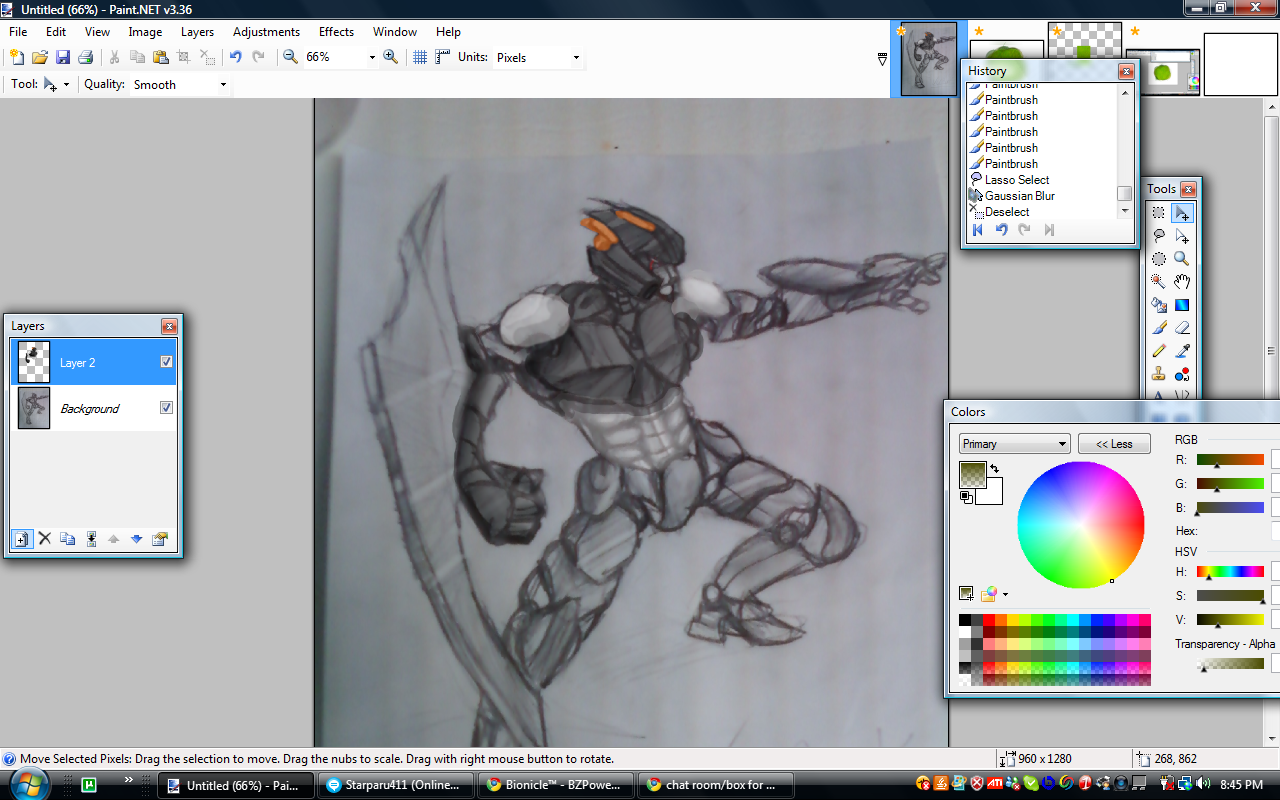Screen dimensions: 1280x800
Task: Open the Quality dropdown set to Smooth
Action: click(x=178, y=84)
